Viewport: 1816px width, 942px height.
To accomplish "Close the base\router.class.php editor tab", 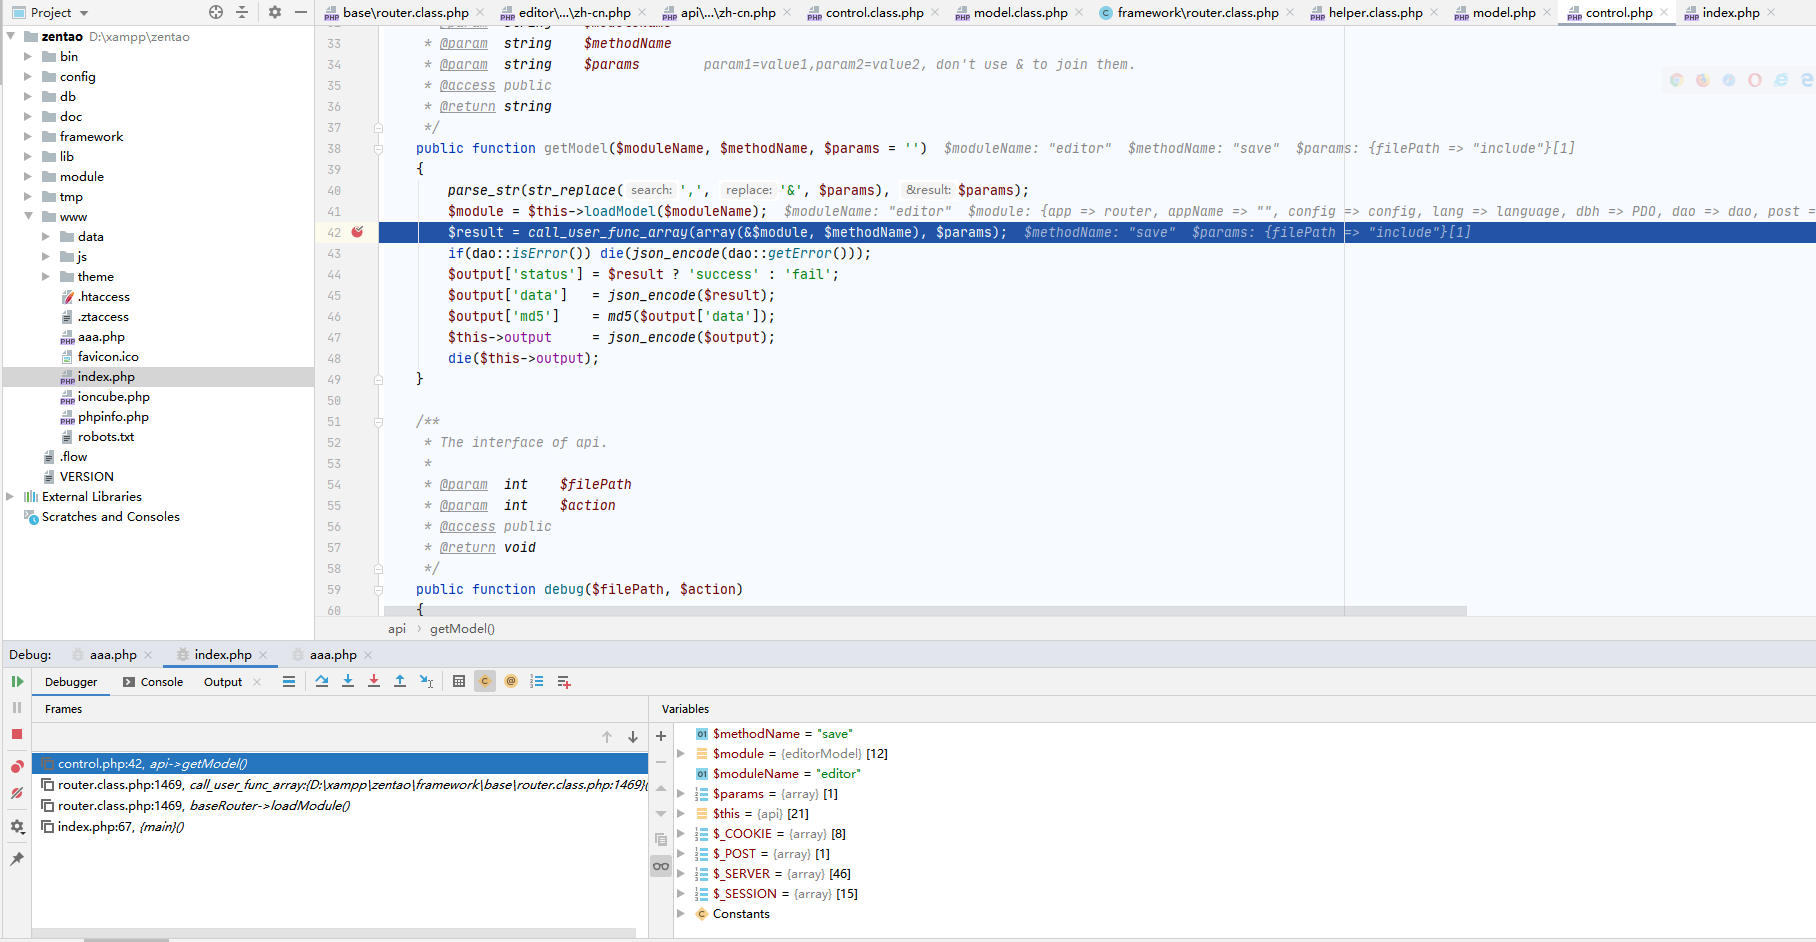I will pyautogui.click(x=480, y=13).
